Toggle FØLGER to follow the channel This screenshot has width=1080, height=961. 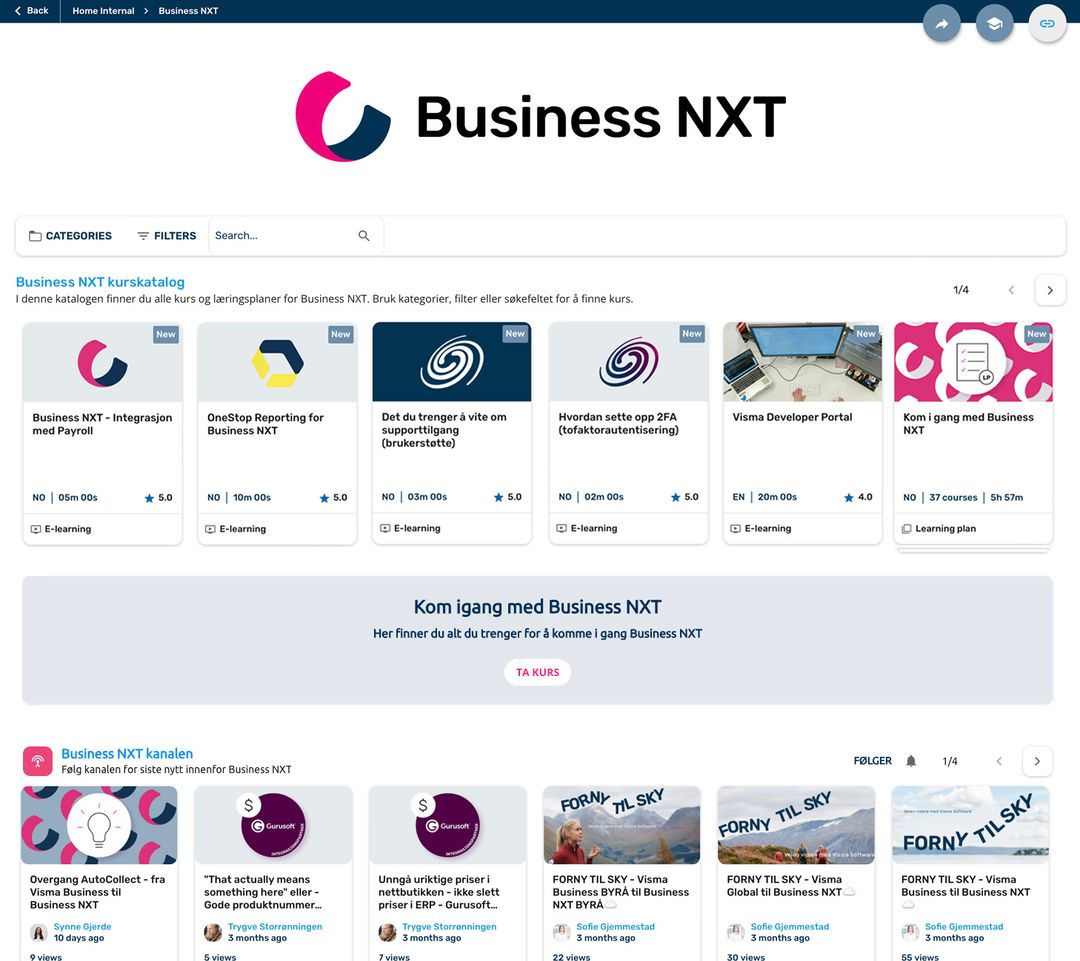click(870, 761)
